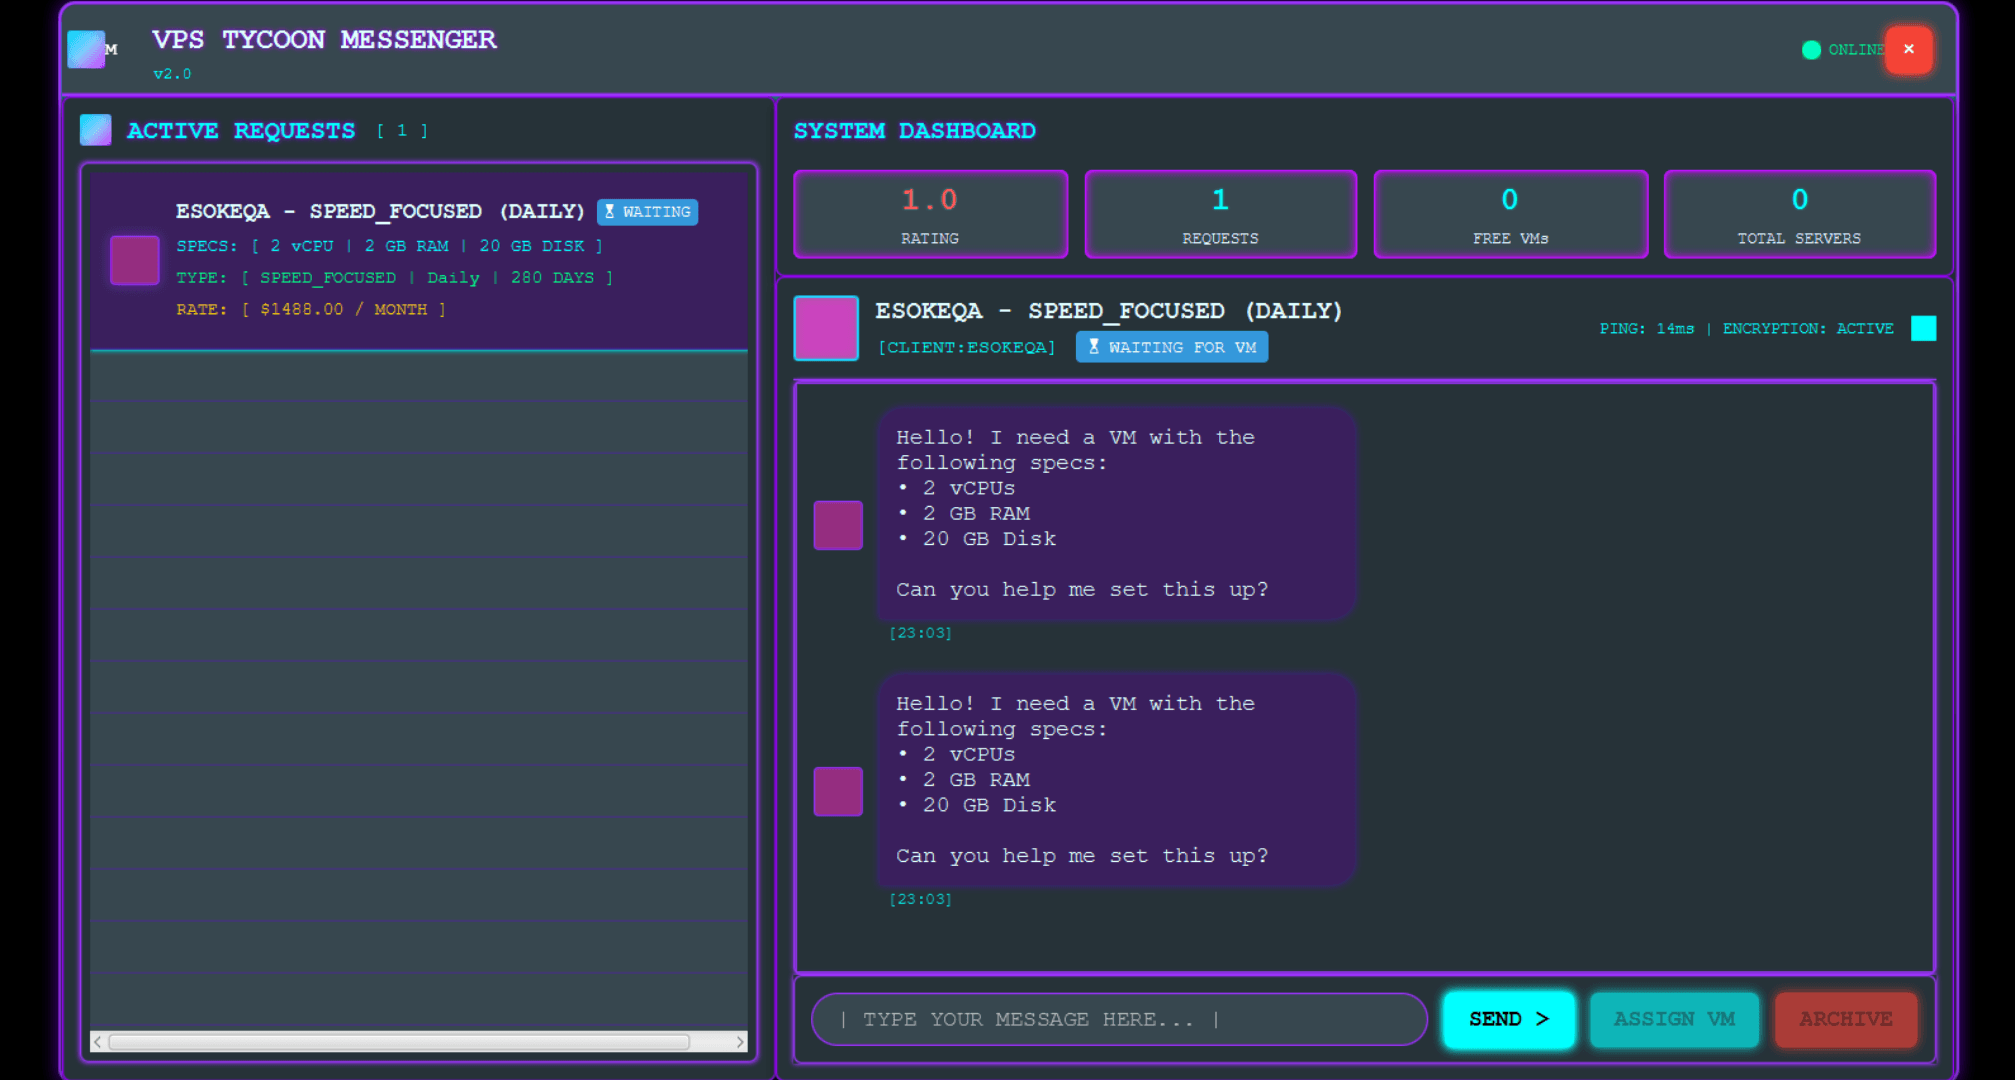Click the cyan encryption status square
Image resolution: width=2015 pixels, height=1080 pixels.
pos(1923,328)
